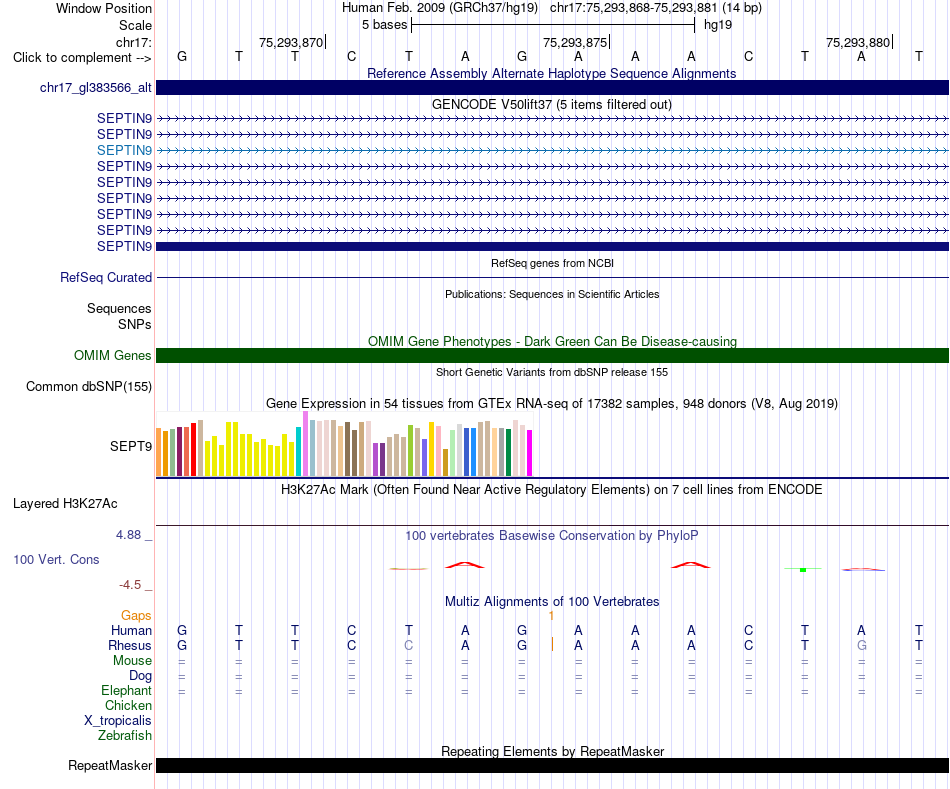Click the 'GENCODE V50lift37 (5 items filtered out)' title
The height and width of the screenshot is (789, 950).
[x=552, y=104]
